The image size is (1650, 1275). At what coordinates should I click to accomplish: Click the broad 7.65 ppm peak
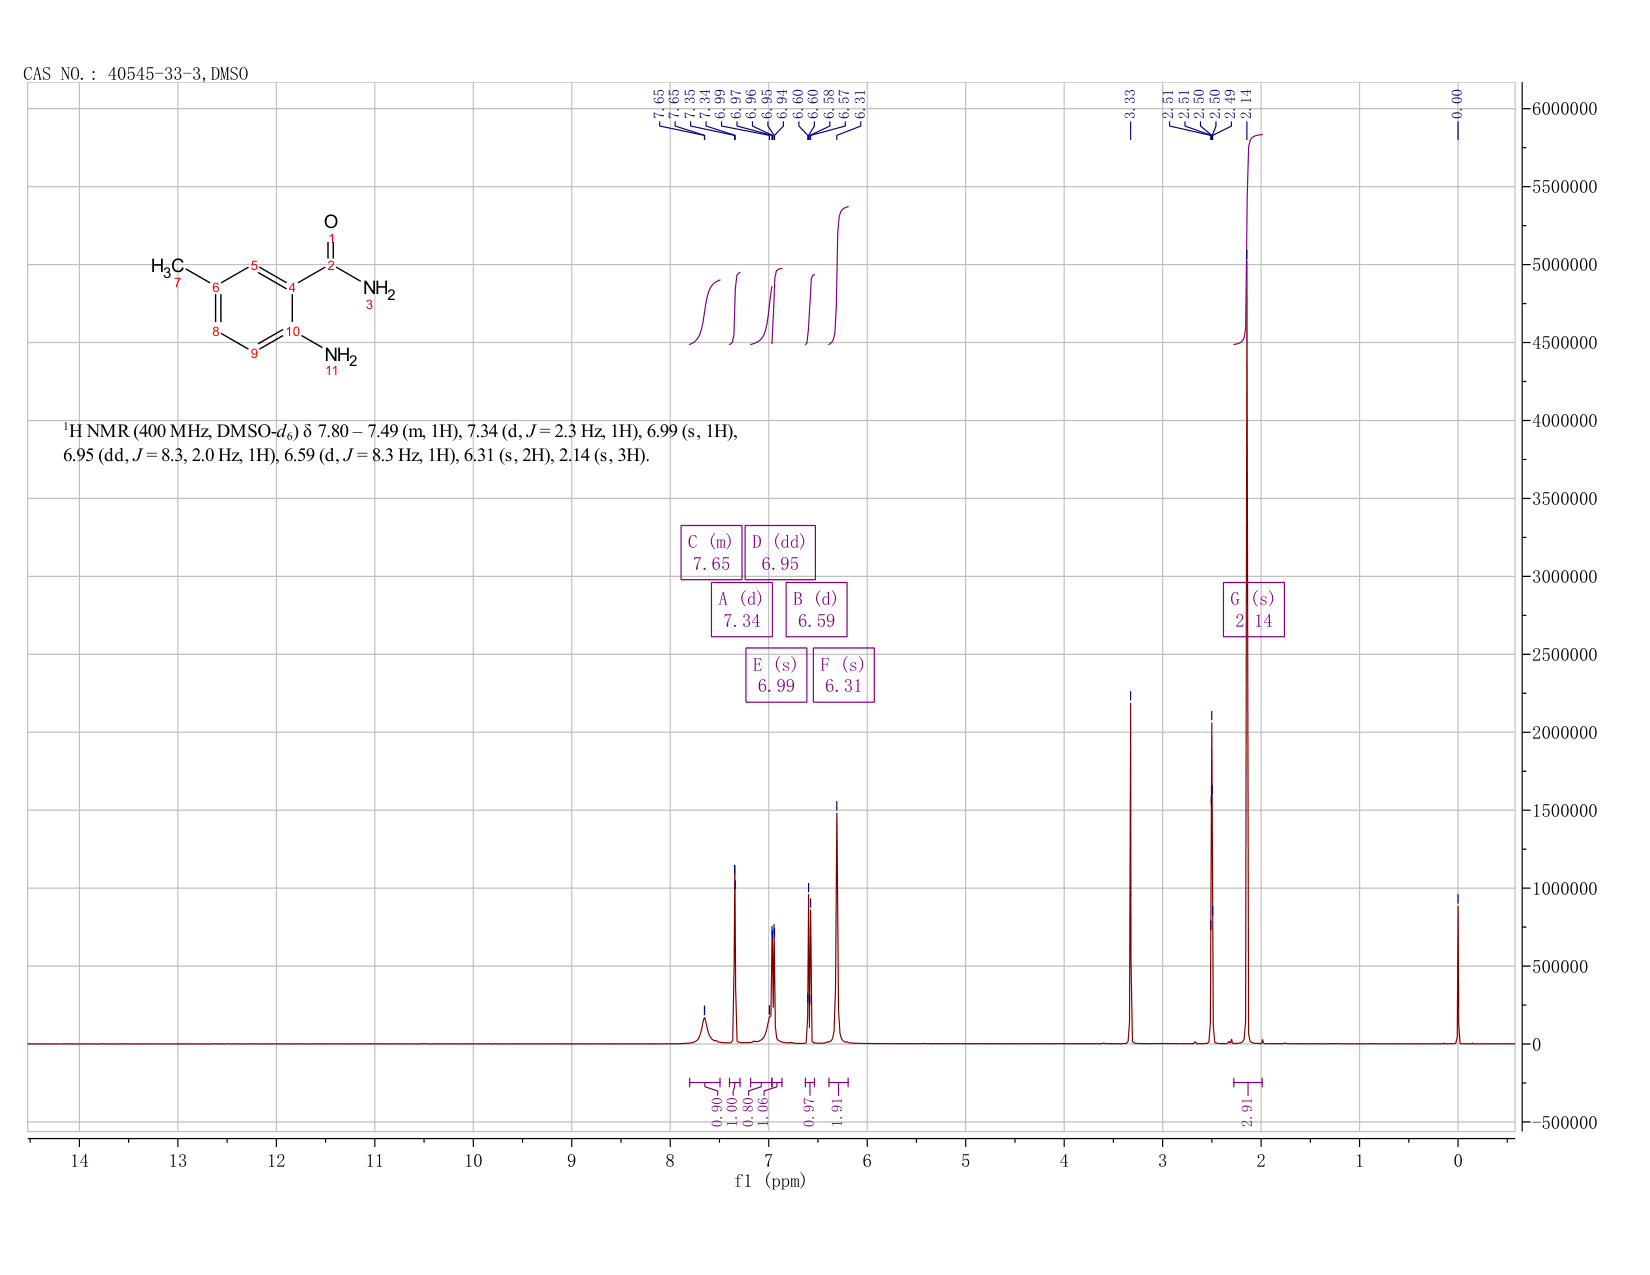(704, 1030)
